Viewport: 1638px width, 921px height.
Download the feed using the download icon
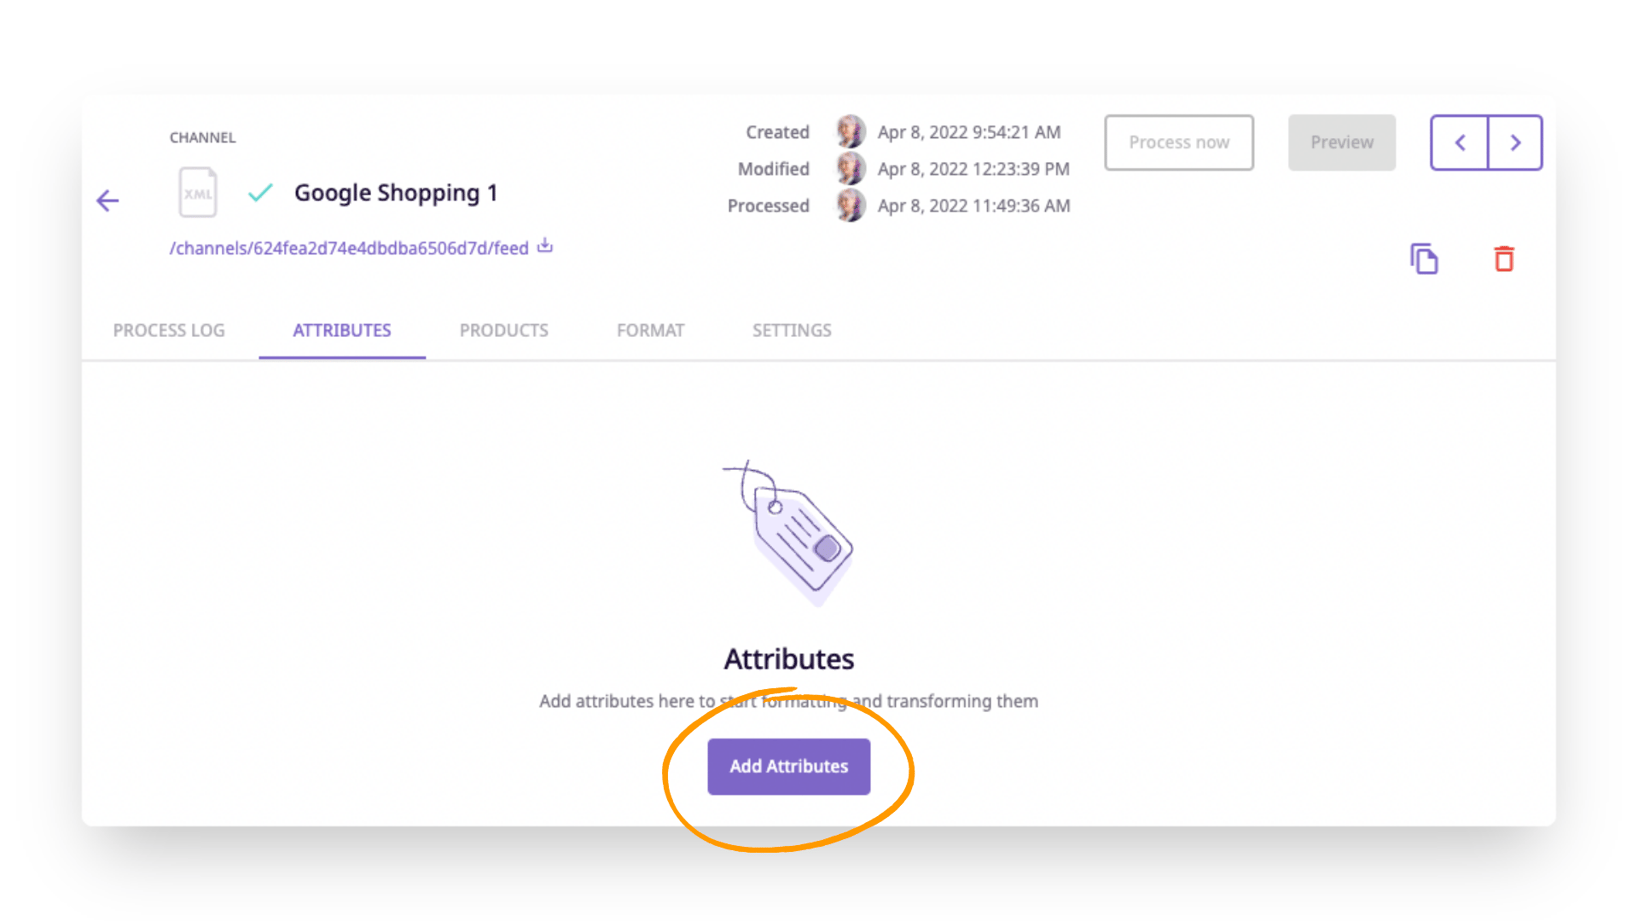pyautogui.click(x=544, y=246)
